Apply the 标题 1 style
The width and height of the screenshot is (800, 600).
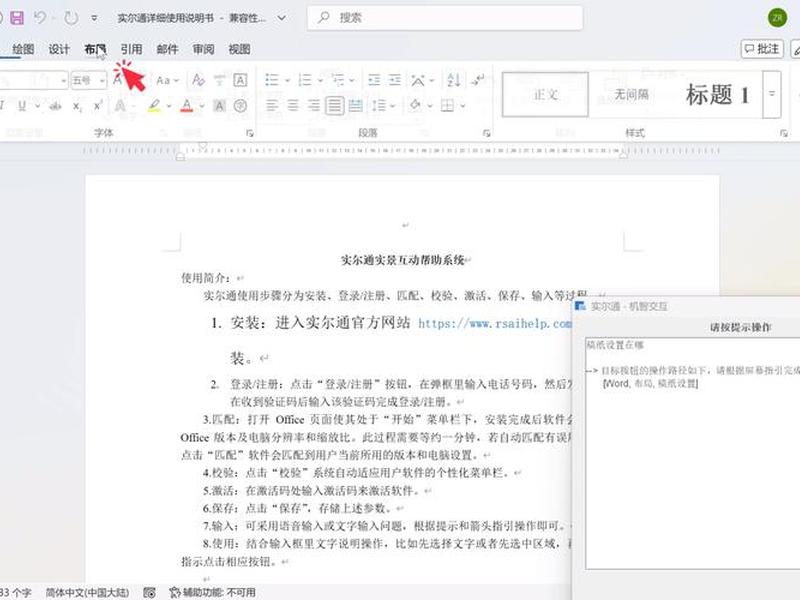coord(718,95)
